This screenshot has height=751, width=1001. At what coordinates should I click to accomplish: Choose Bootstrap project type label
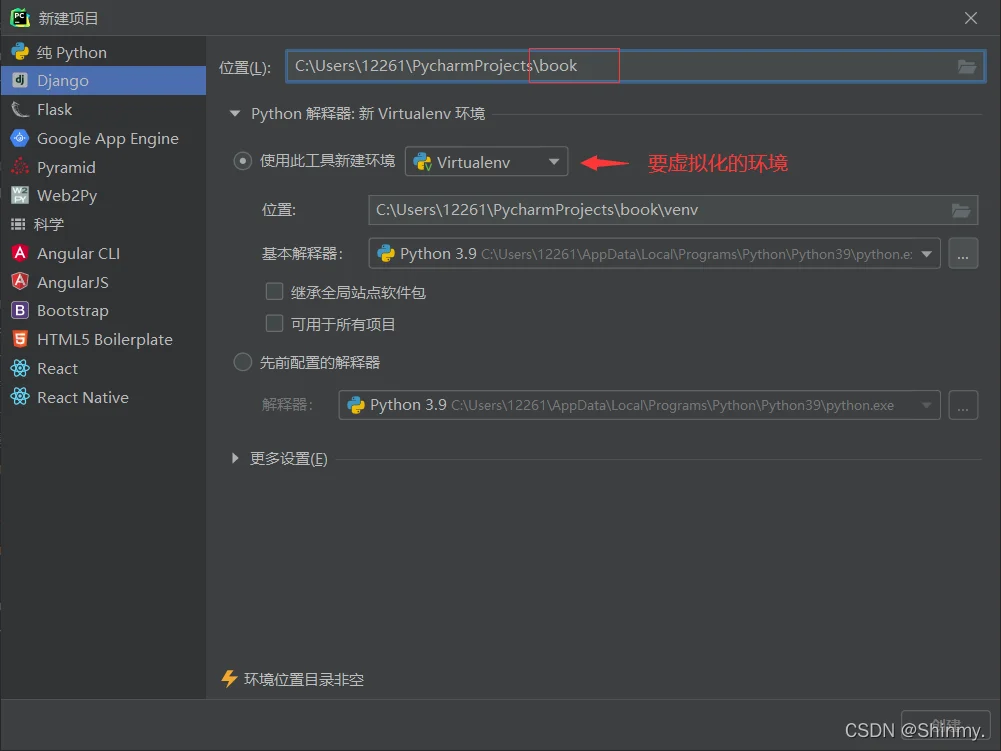(x=73, y=310)
